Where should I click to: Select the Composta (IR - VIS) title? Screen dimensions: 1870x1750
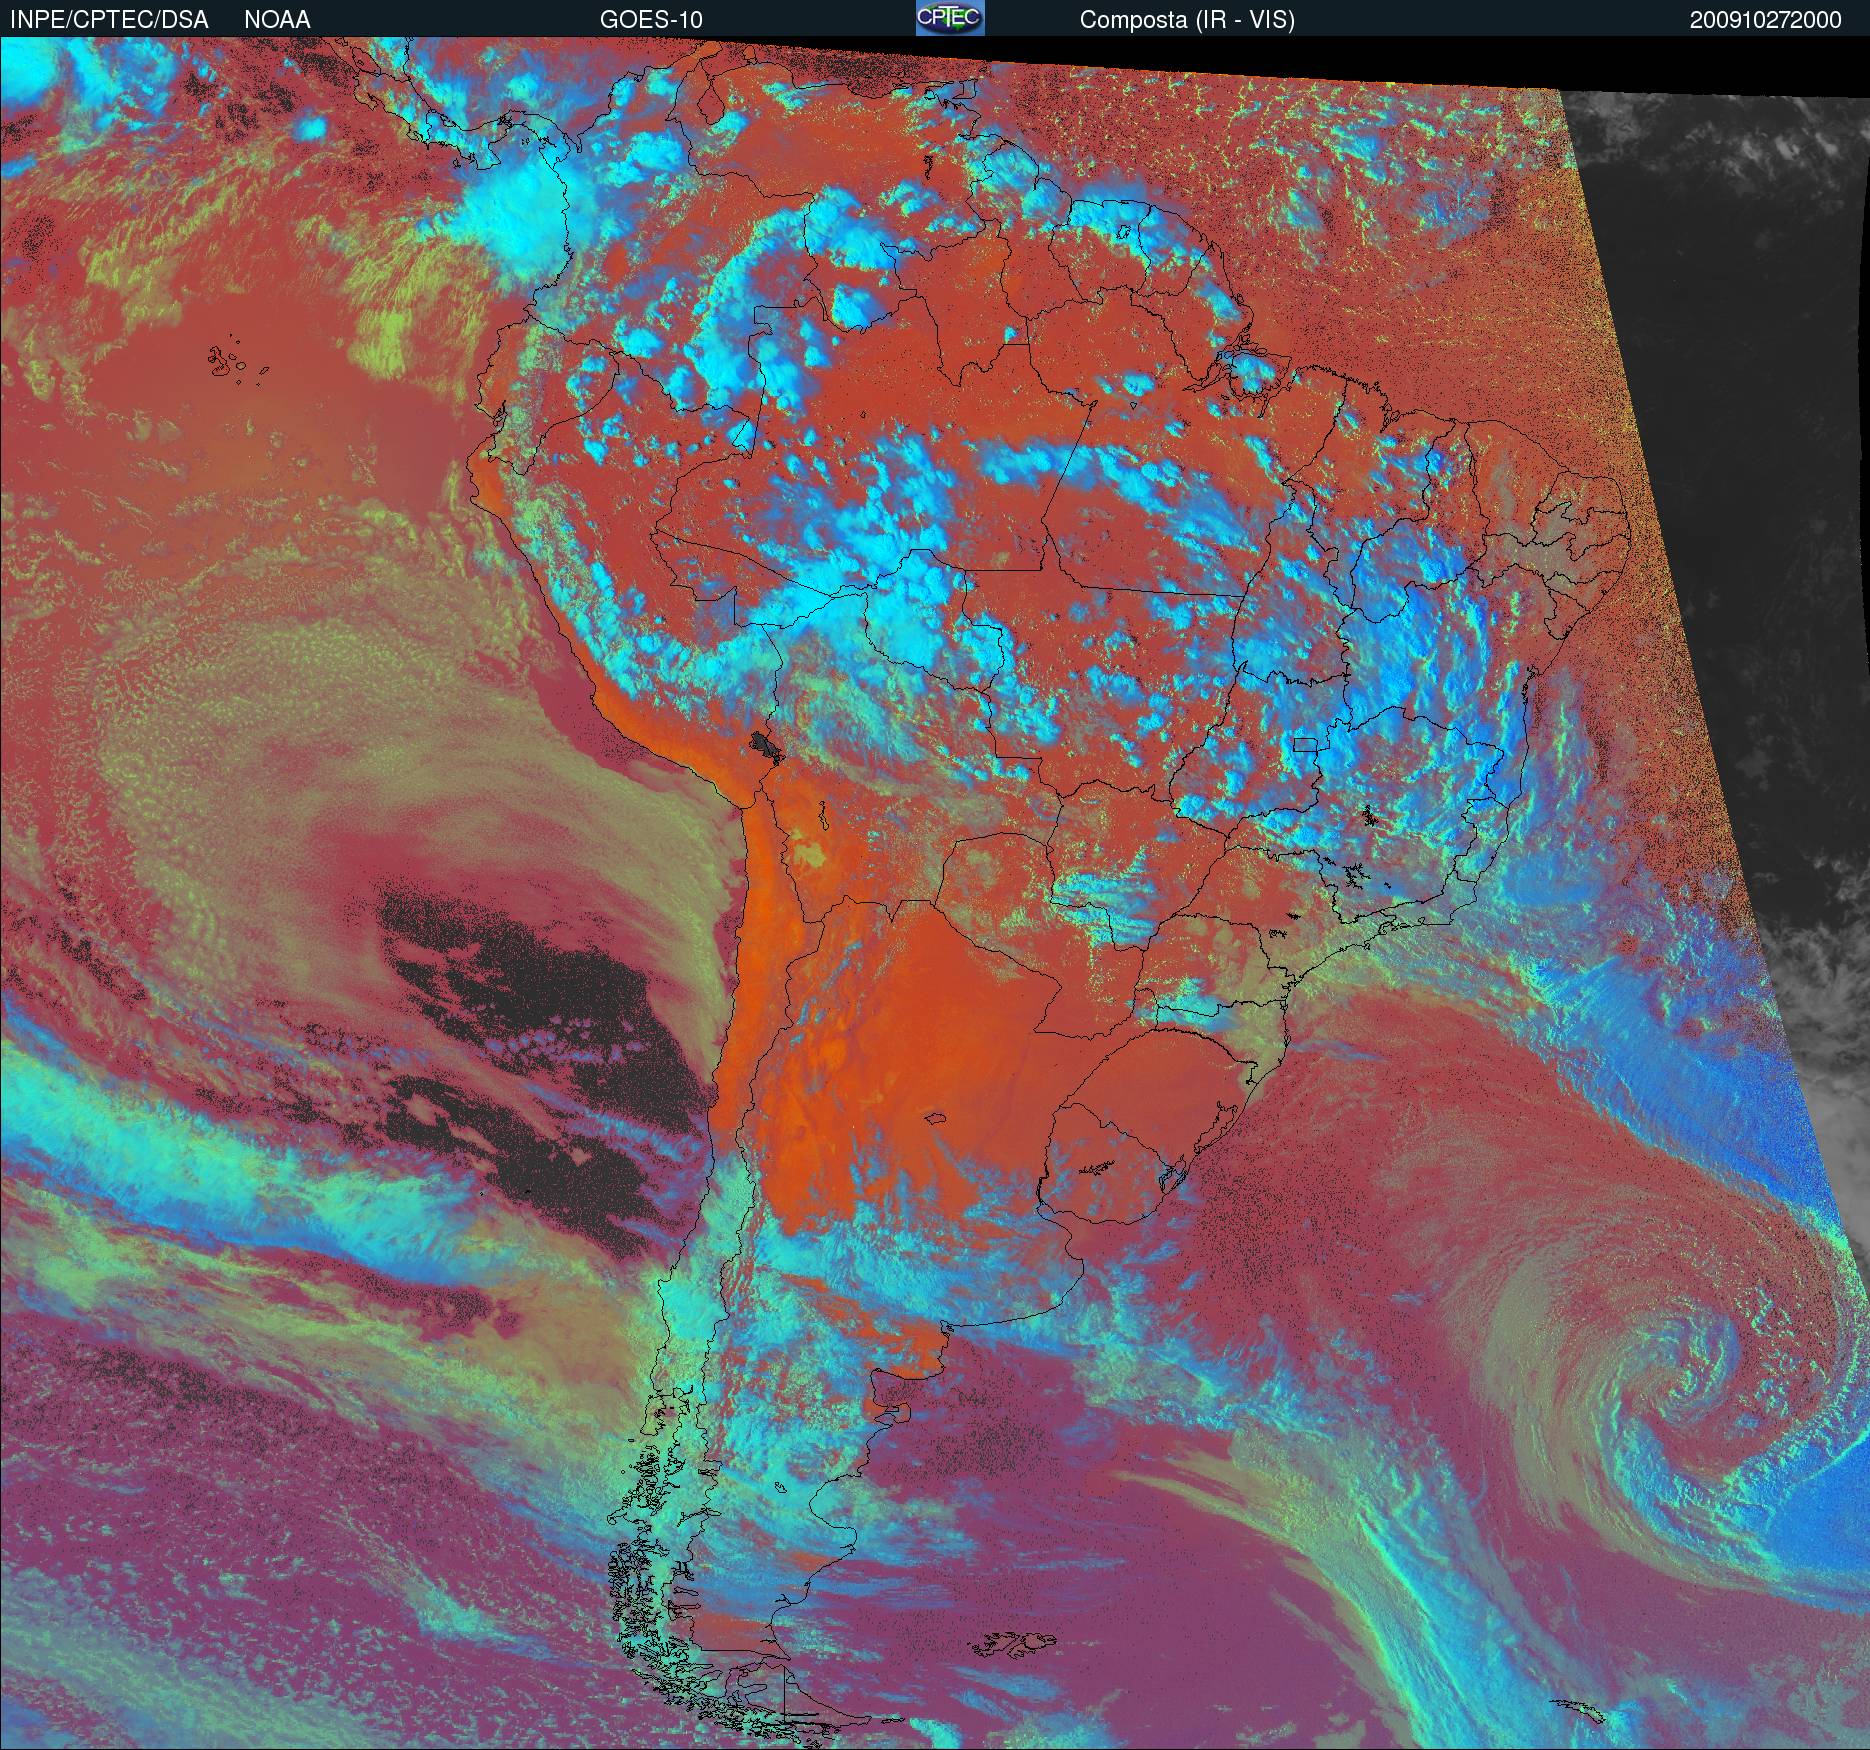[1187, 20]
